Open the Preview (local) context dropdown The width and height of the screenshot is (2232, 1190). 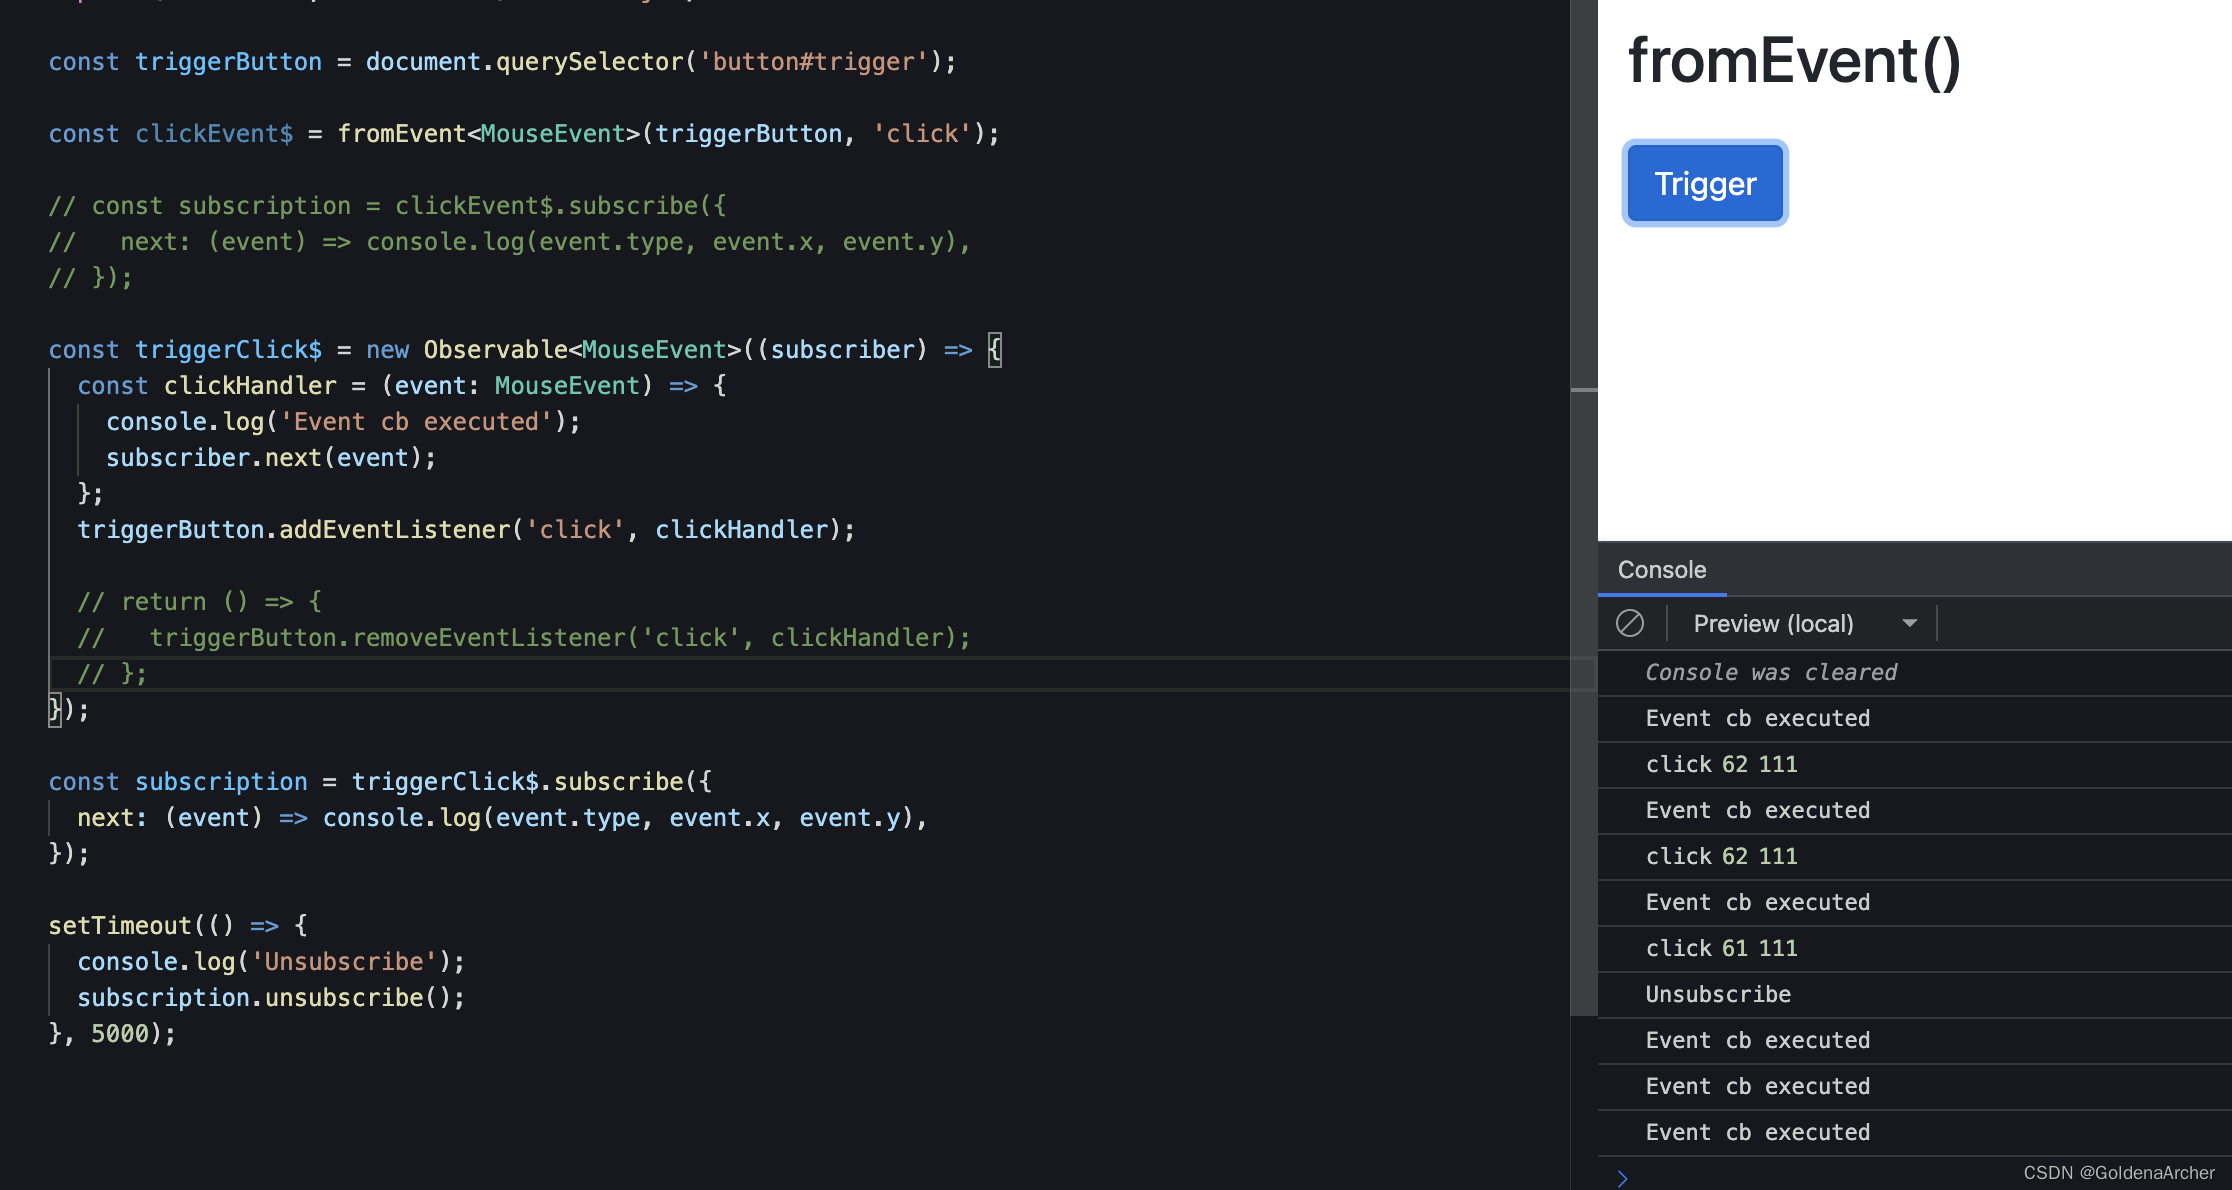click(1773, 624)
